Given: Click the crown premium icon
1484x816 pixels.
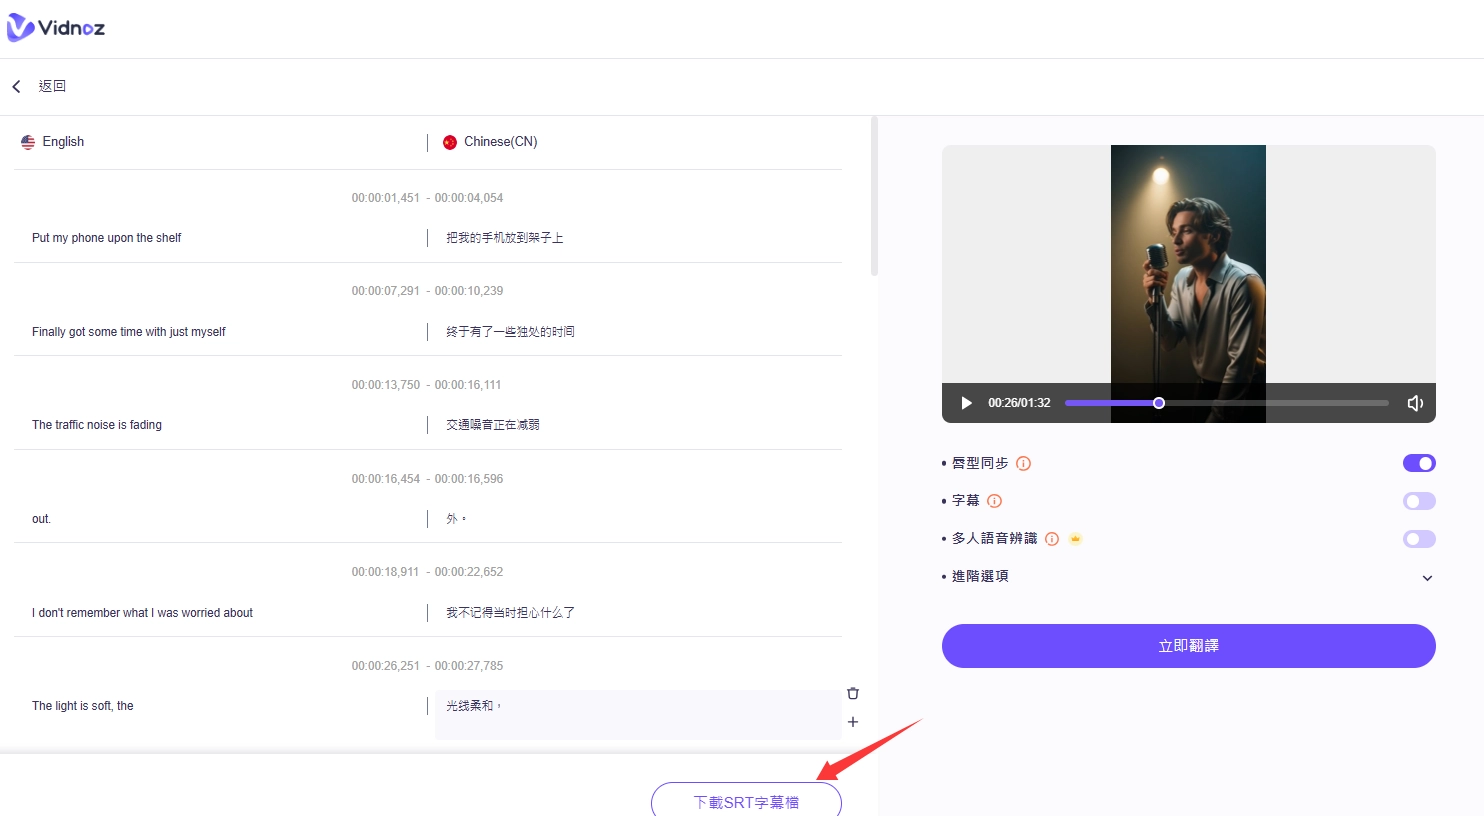Looking at the screenshot, I should [x=1076, y=539].
